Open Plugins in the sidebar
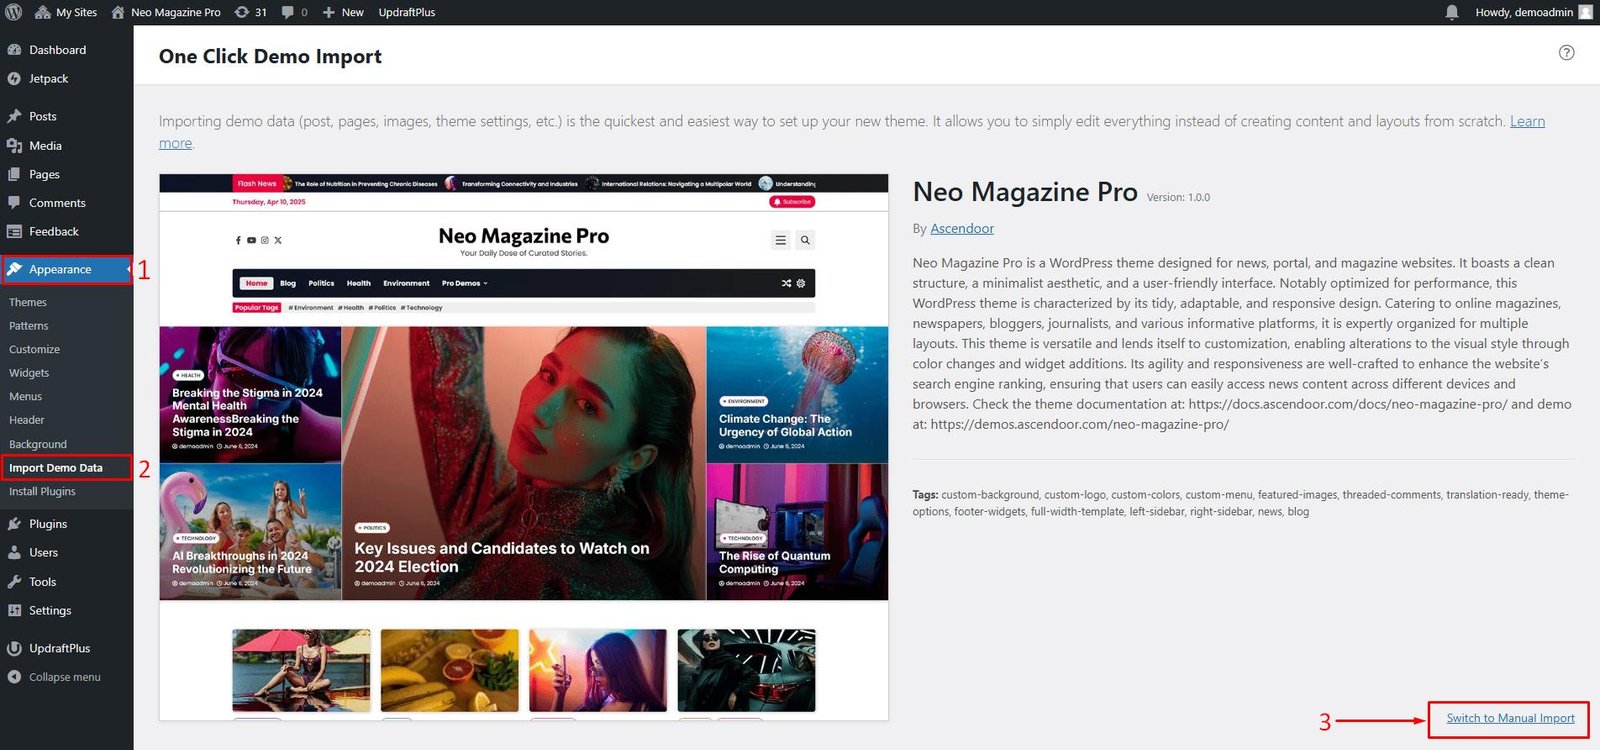 [x=48, y=524]
